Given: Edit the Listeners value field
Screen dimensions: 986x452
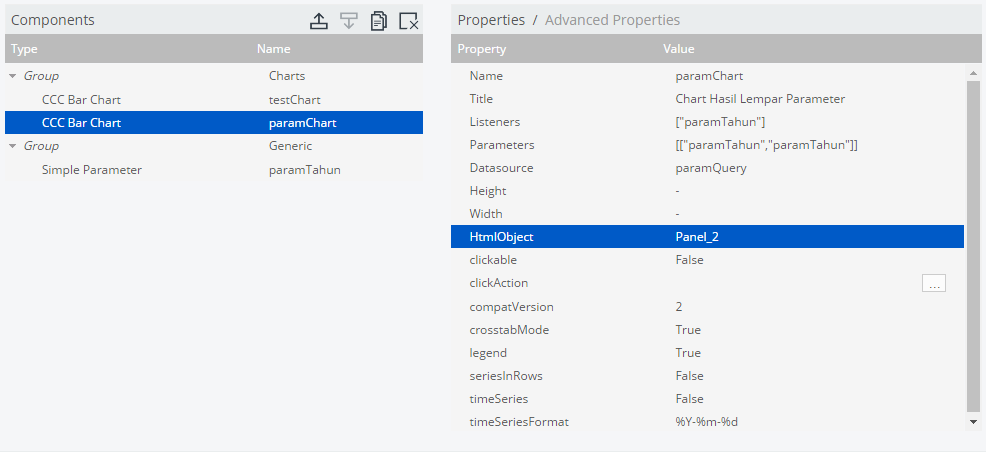Looking at the screenshot, I should tap(720, 122).
